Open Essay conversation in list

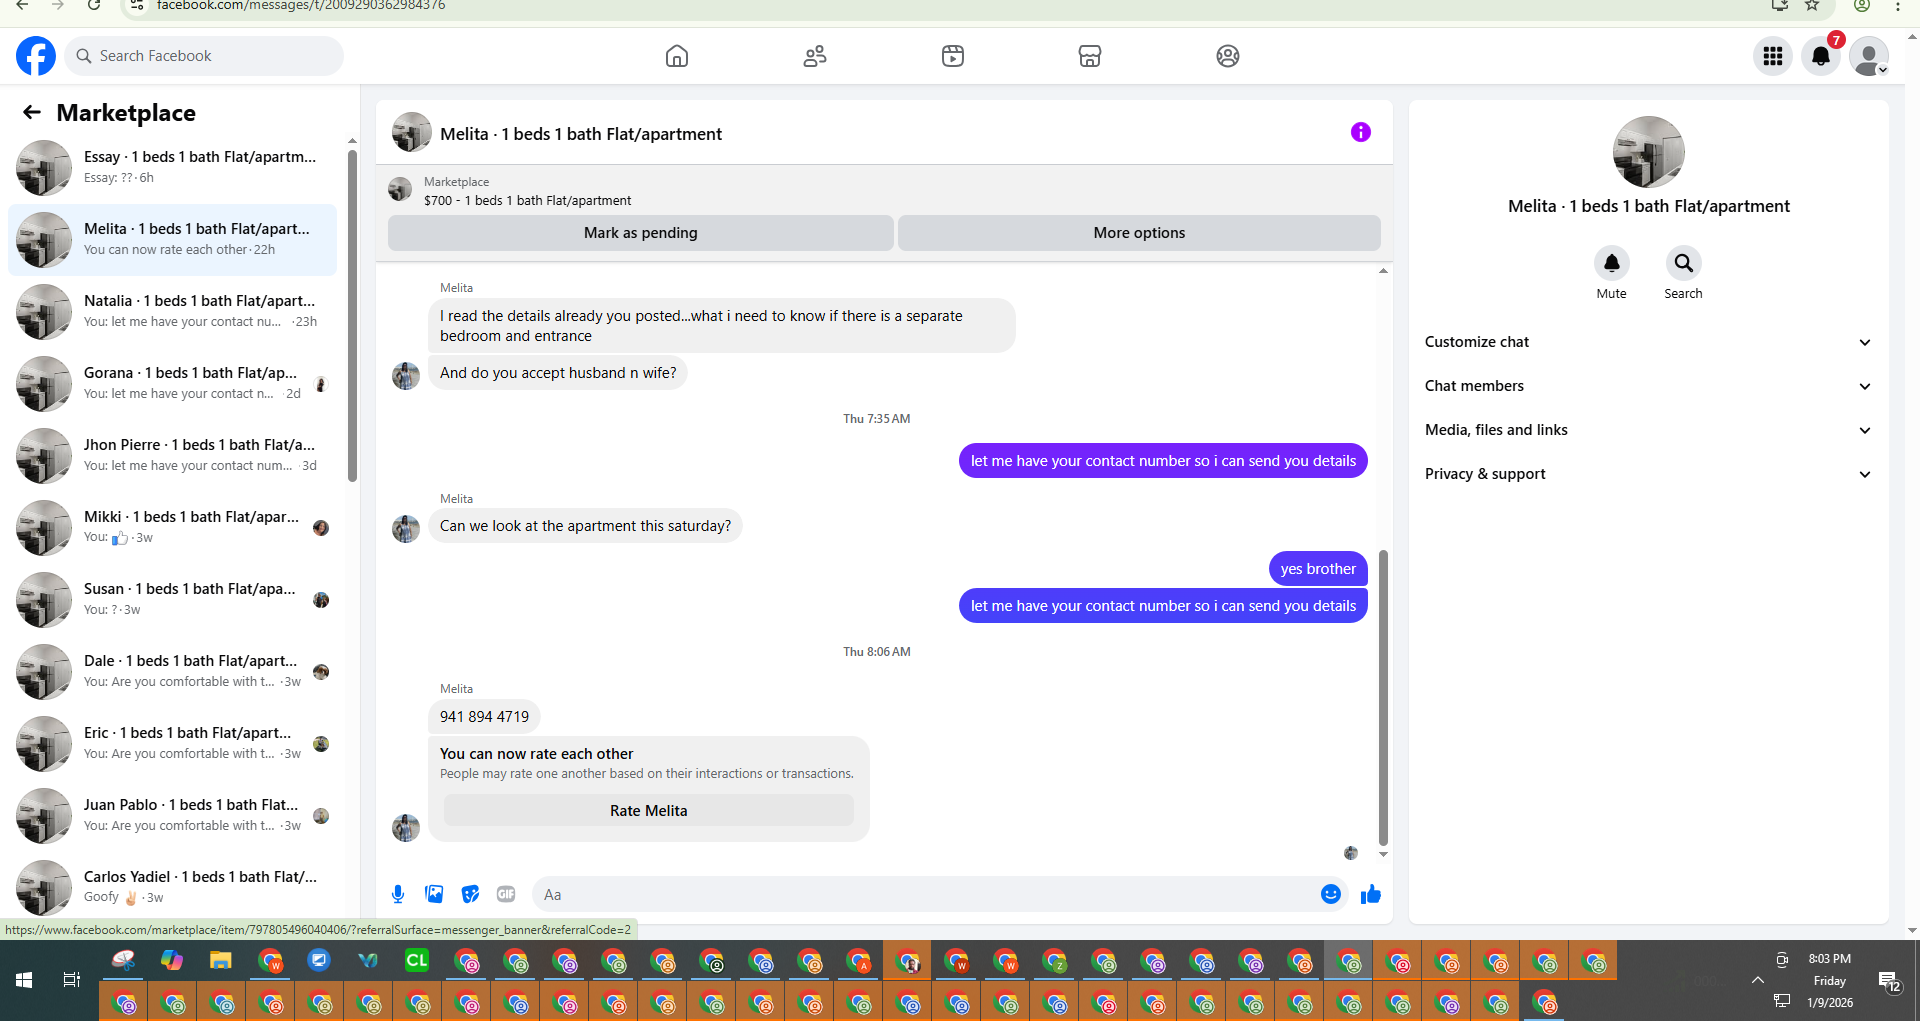coord(173,168)
